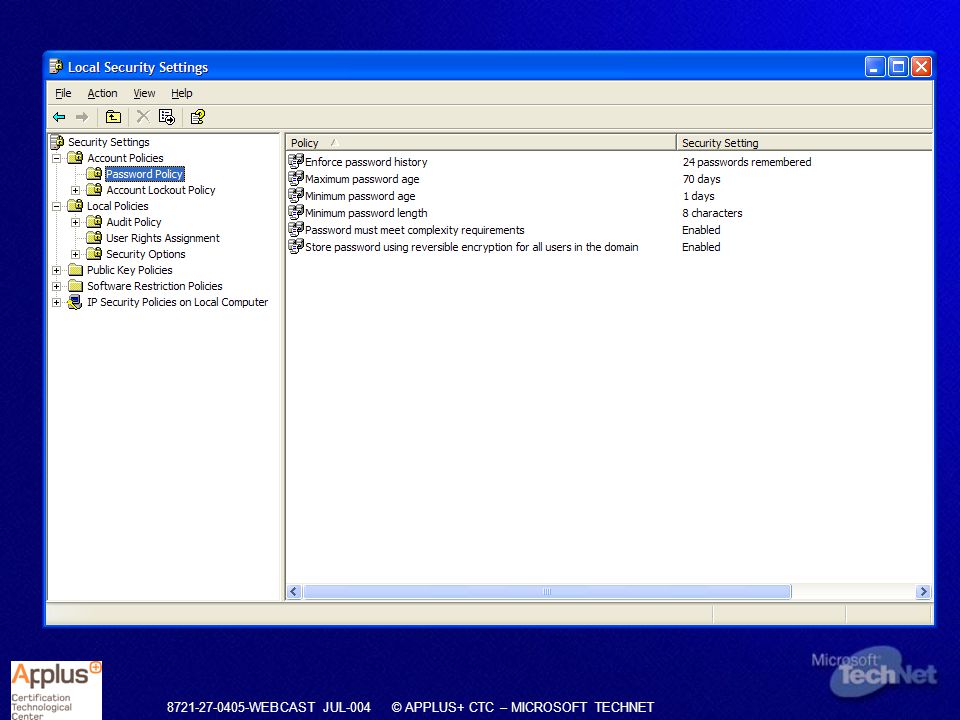Click the Security Settings root icon
This screenshot has width=960, height=720.
coord(57,142)
